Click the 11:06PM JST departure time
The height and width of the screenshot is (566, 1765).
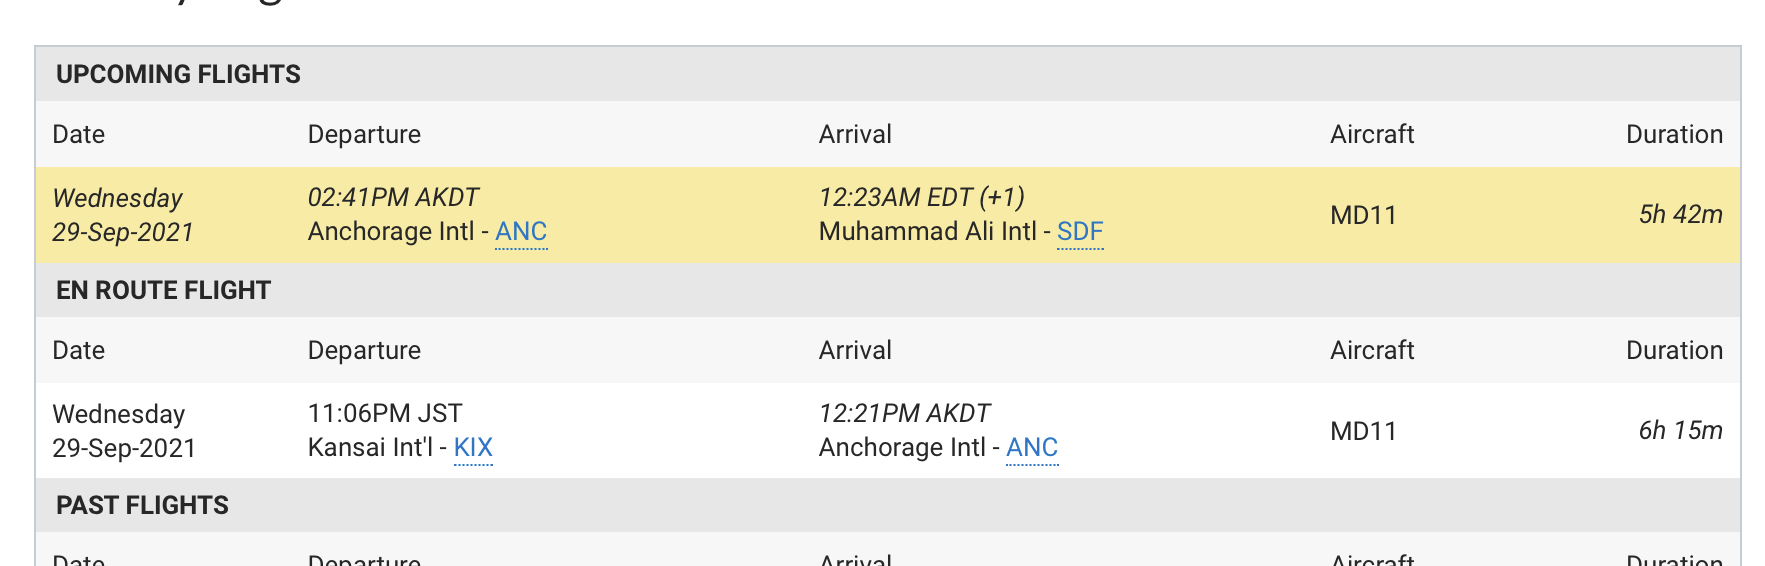click(x=385, y=414)
